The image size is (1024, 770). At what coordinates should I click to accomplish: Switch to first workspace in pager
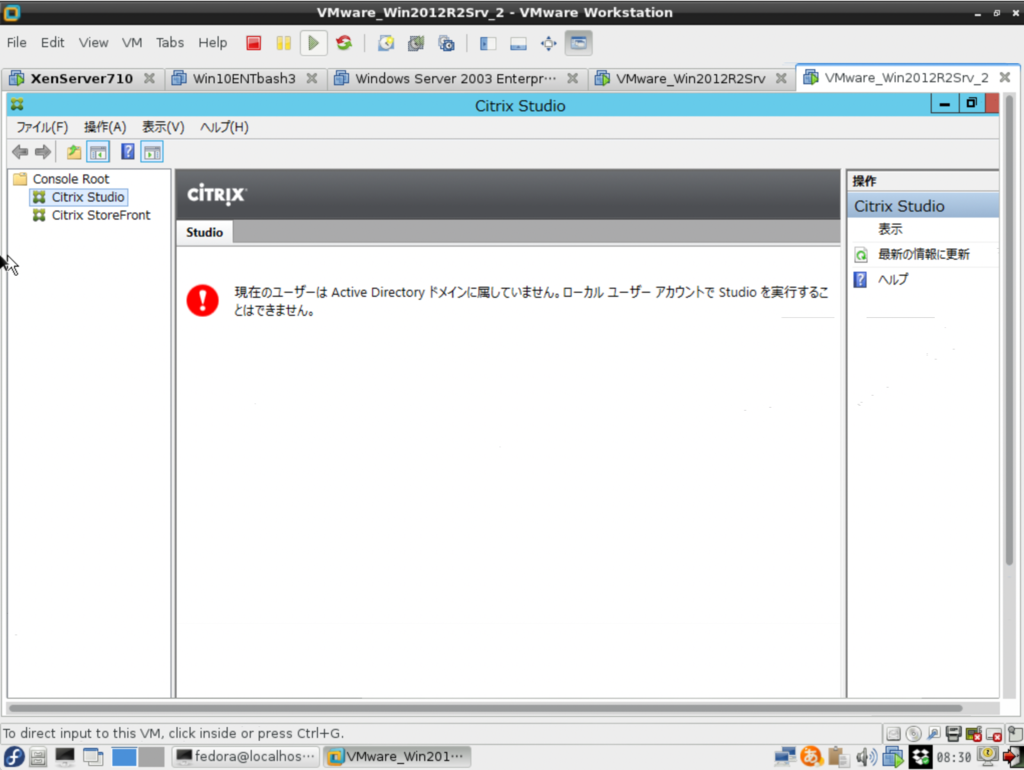point(124,756)
